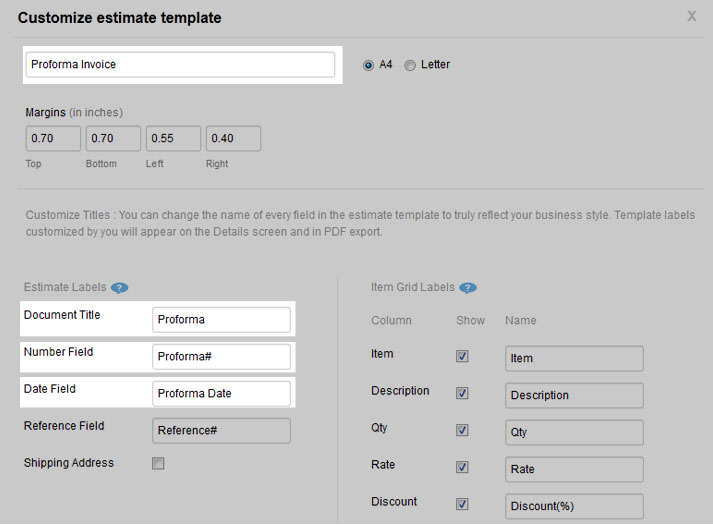Select the Letter paper size option
The height and width of the screenshot is (525, 713).
410,65
